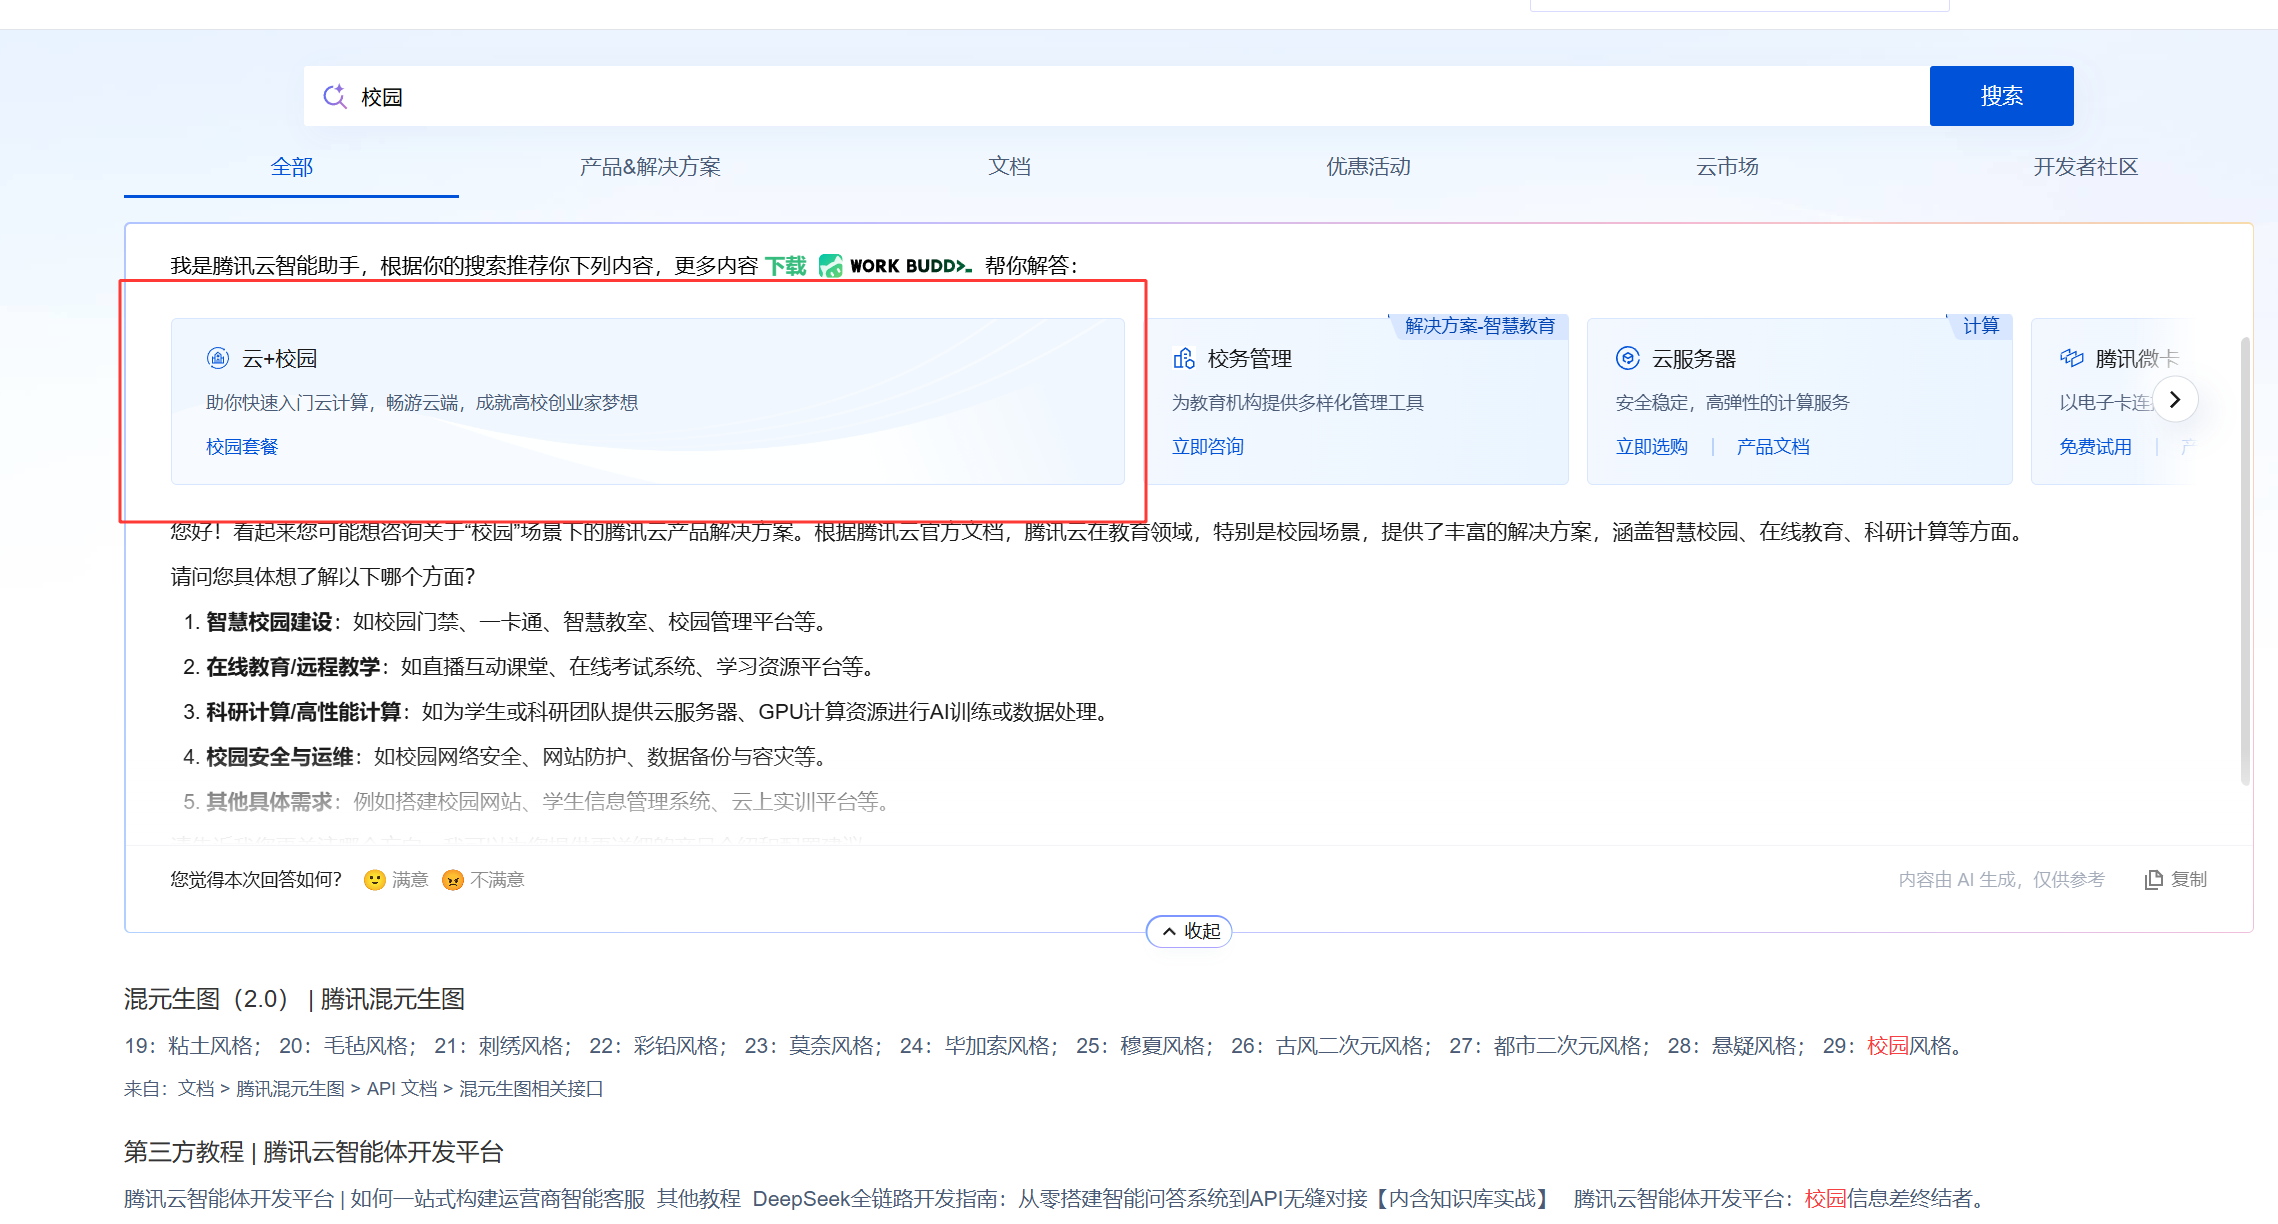Click 免费试用 for 腾讯微卡
Screen dimensions: 2278x1224
click(2095, 447)
